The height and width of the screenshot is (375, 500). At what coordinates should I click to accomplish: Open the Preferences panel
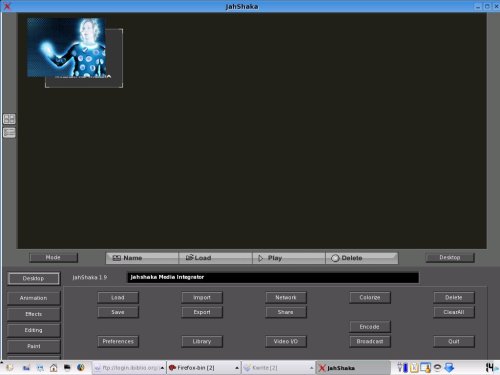(118, 341)
